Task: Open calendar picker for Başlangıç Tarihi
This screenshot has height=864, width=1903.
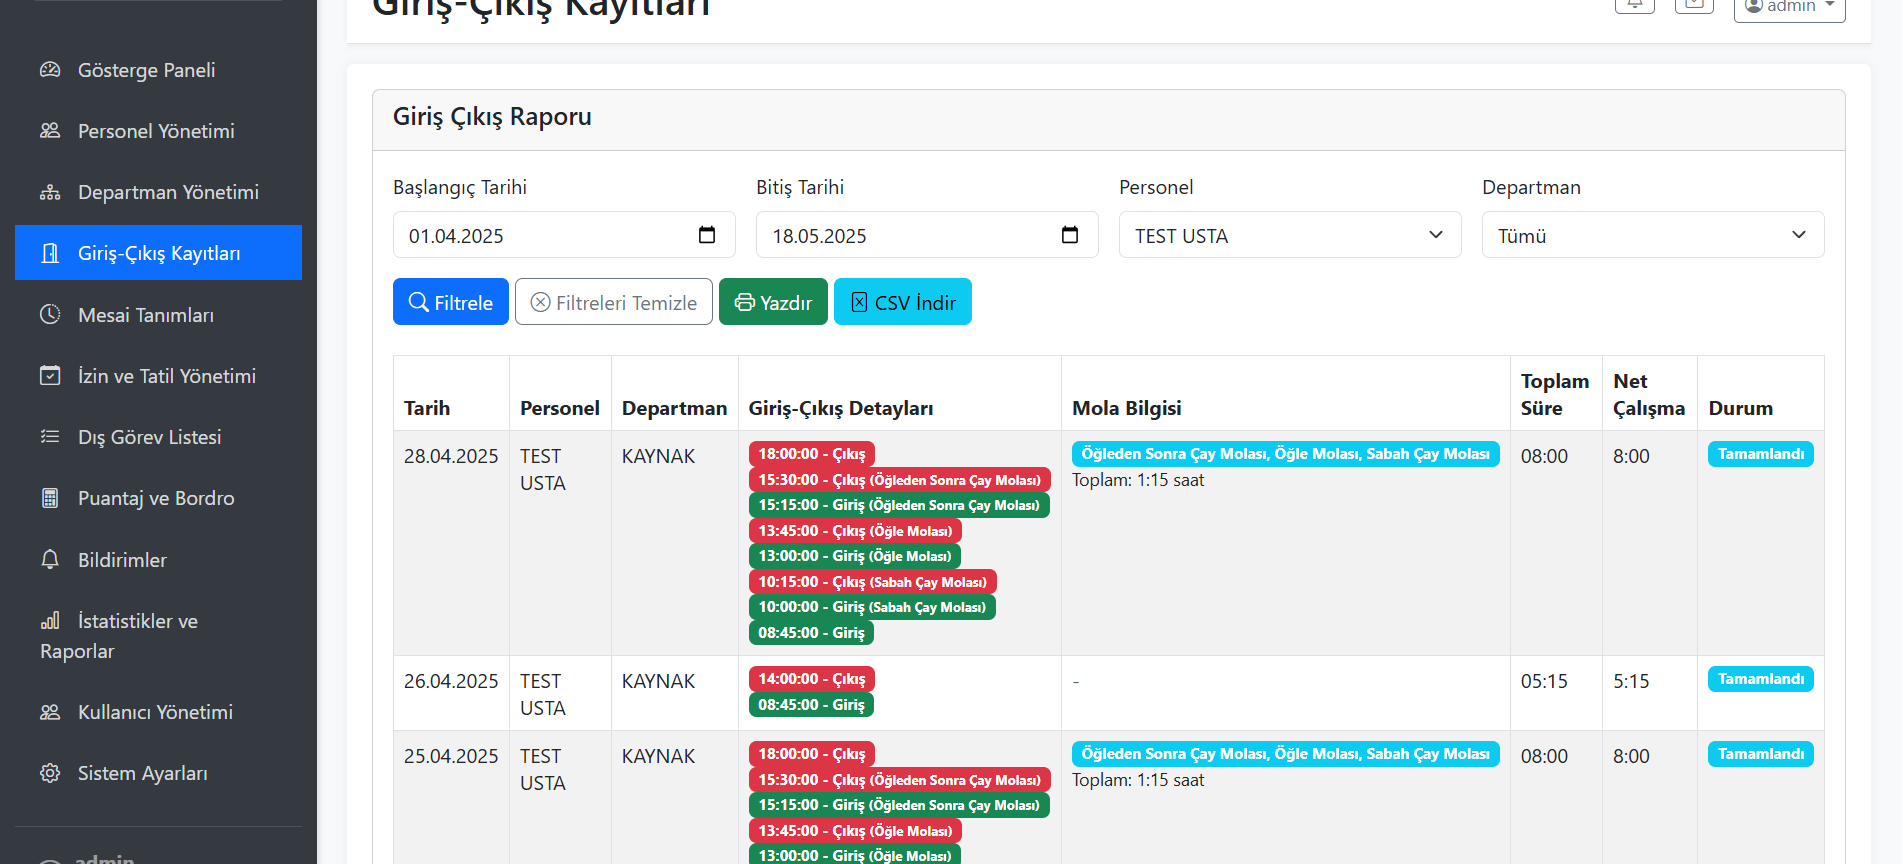Action: 706,235
